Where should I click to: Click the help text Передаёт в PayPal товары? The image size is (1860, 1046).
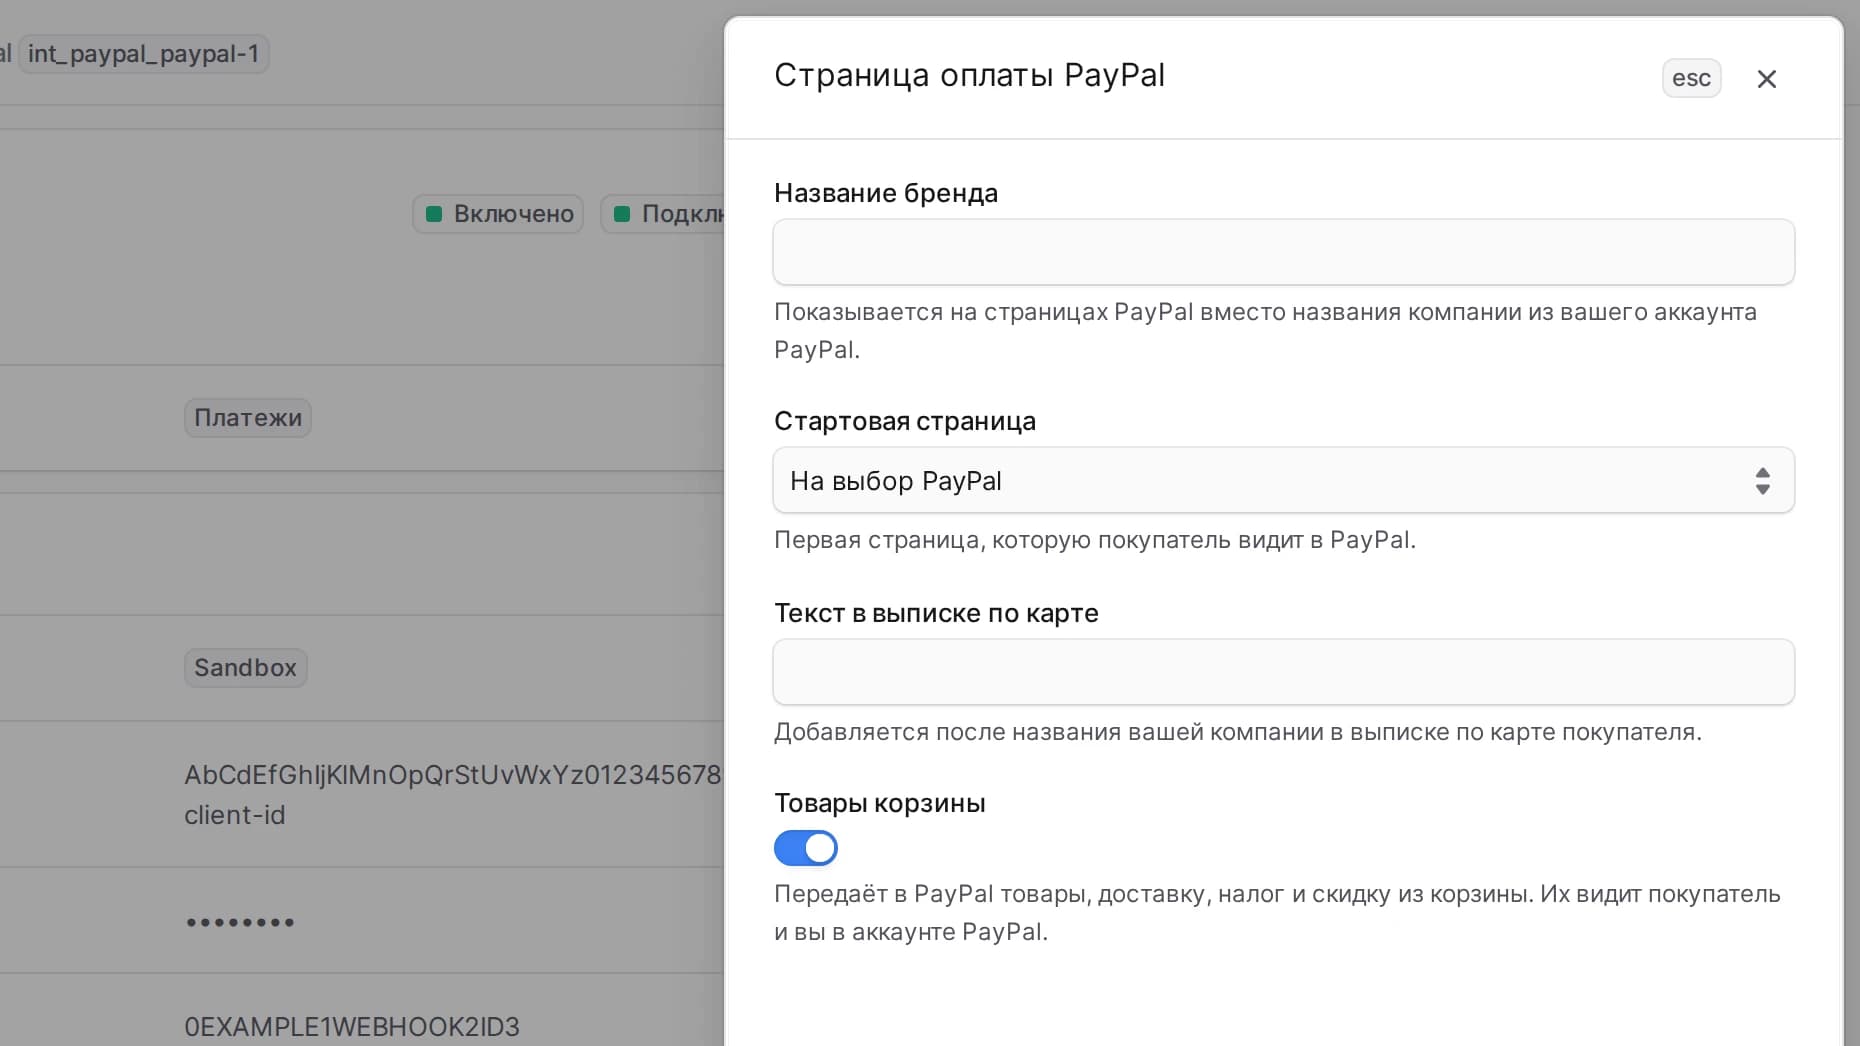coord(1277,913)
